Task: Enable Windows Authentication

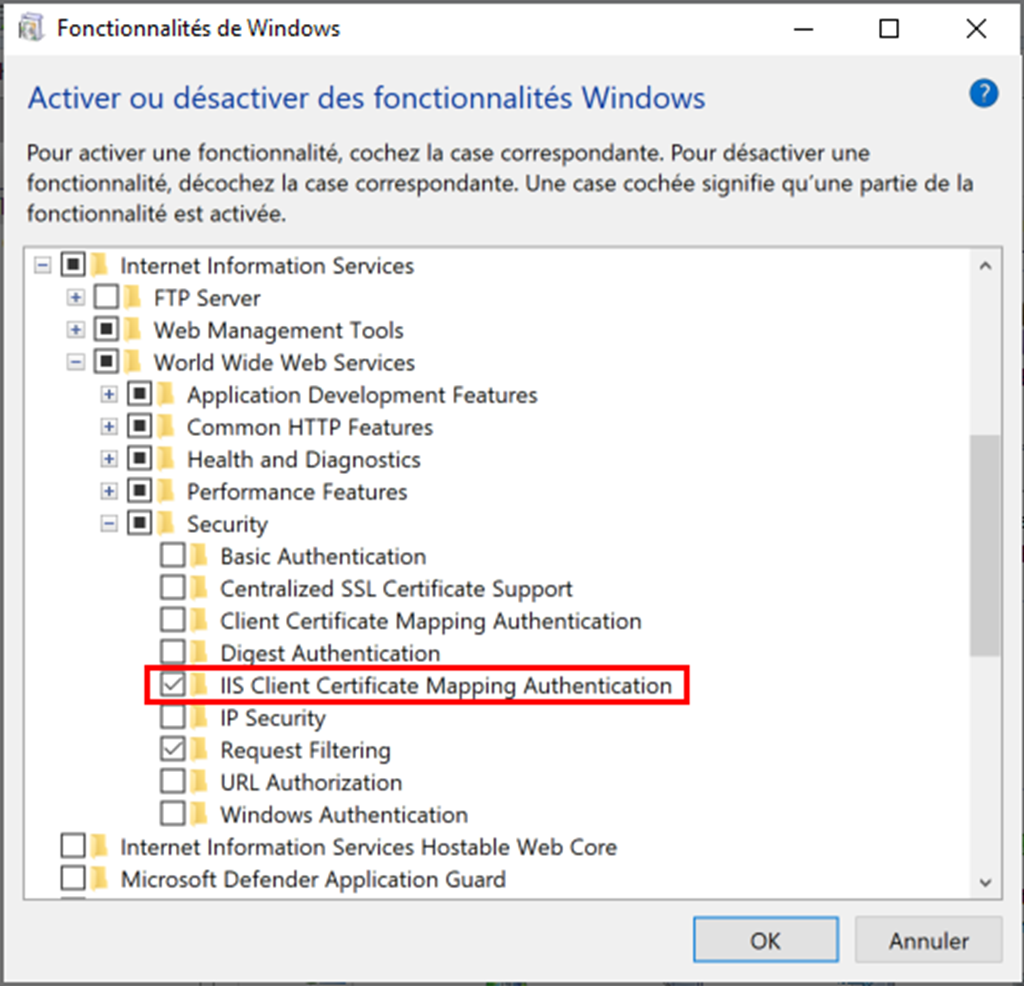Action: click(x=172, y=814)
